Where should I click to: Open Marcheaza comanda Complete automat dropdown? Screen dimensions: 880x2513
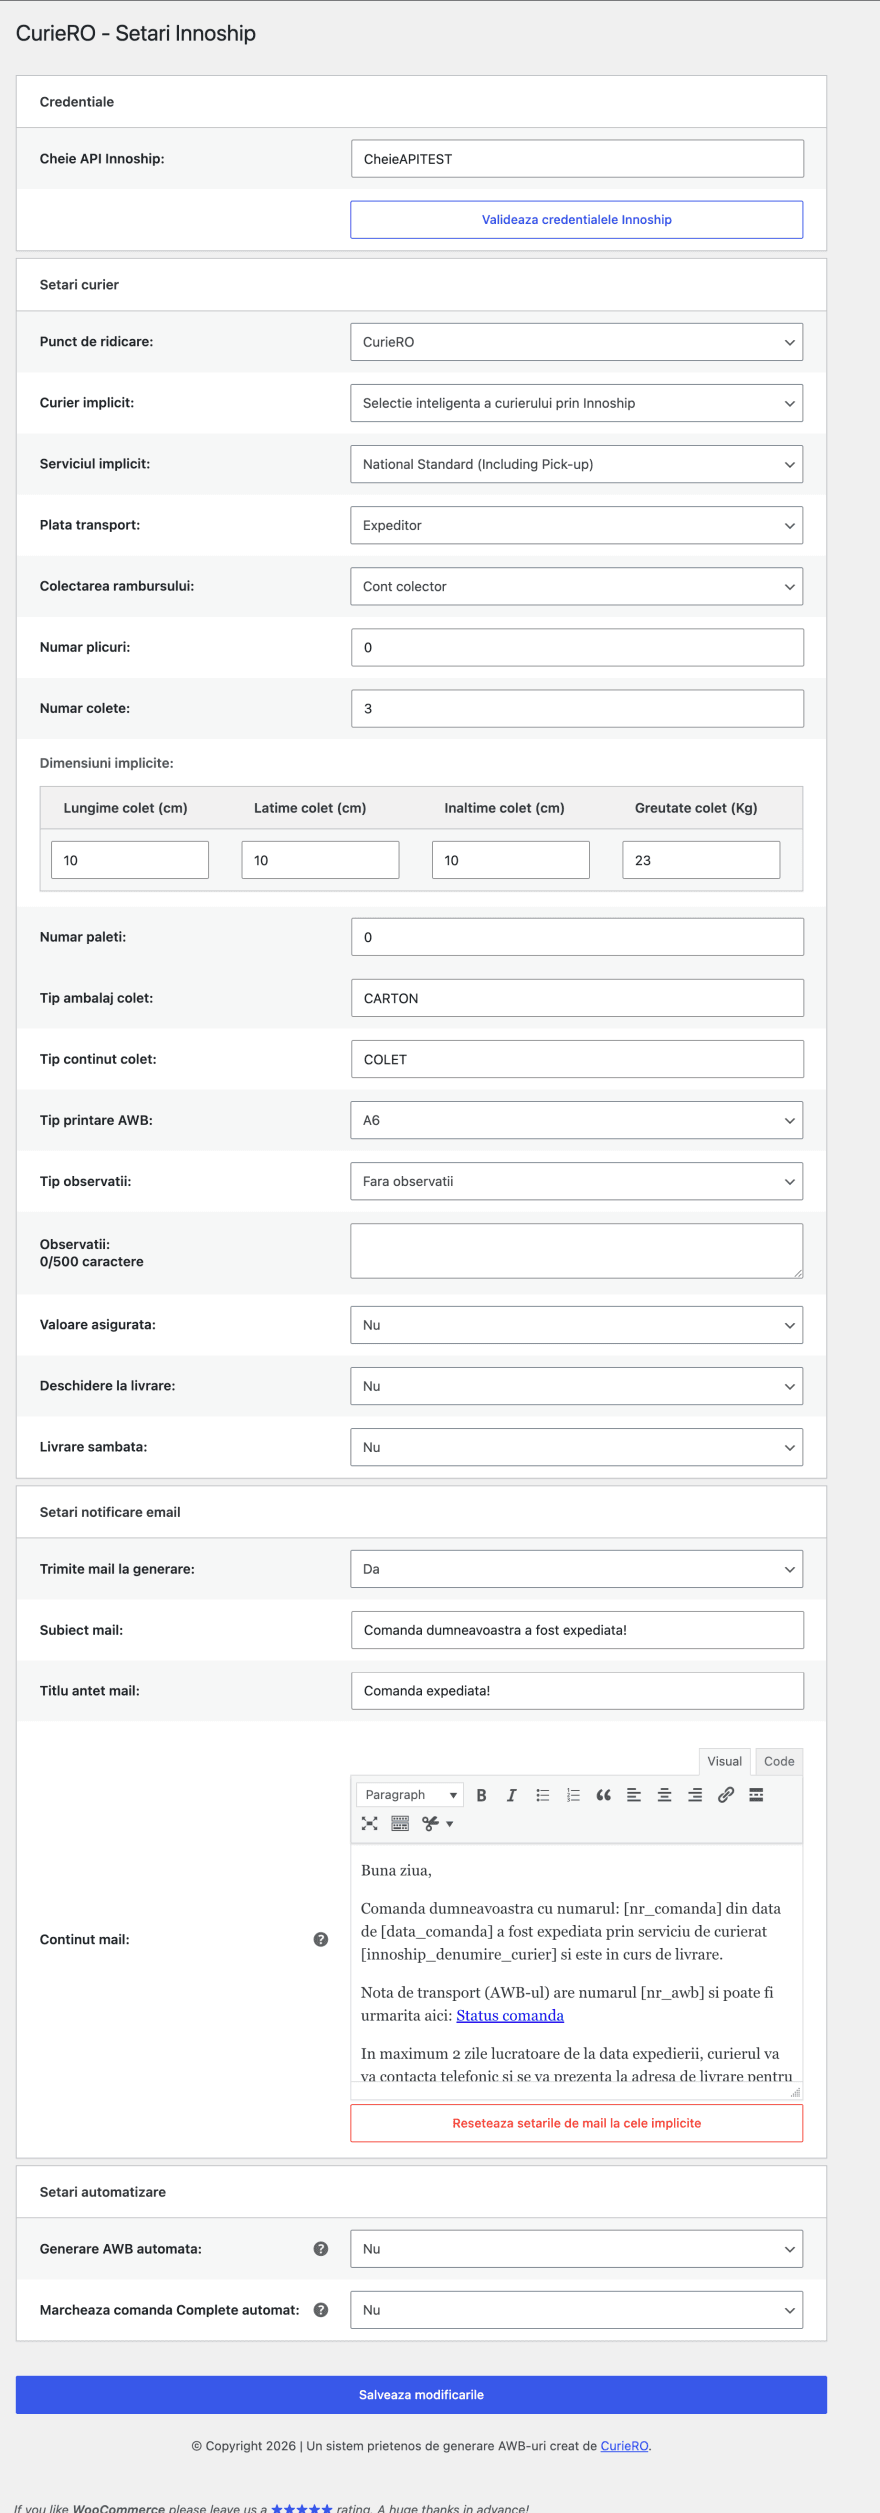pyautogui.click(x=576, y=2309)
